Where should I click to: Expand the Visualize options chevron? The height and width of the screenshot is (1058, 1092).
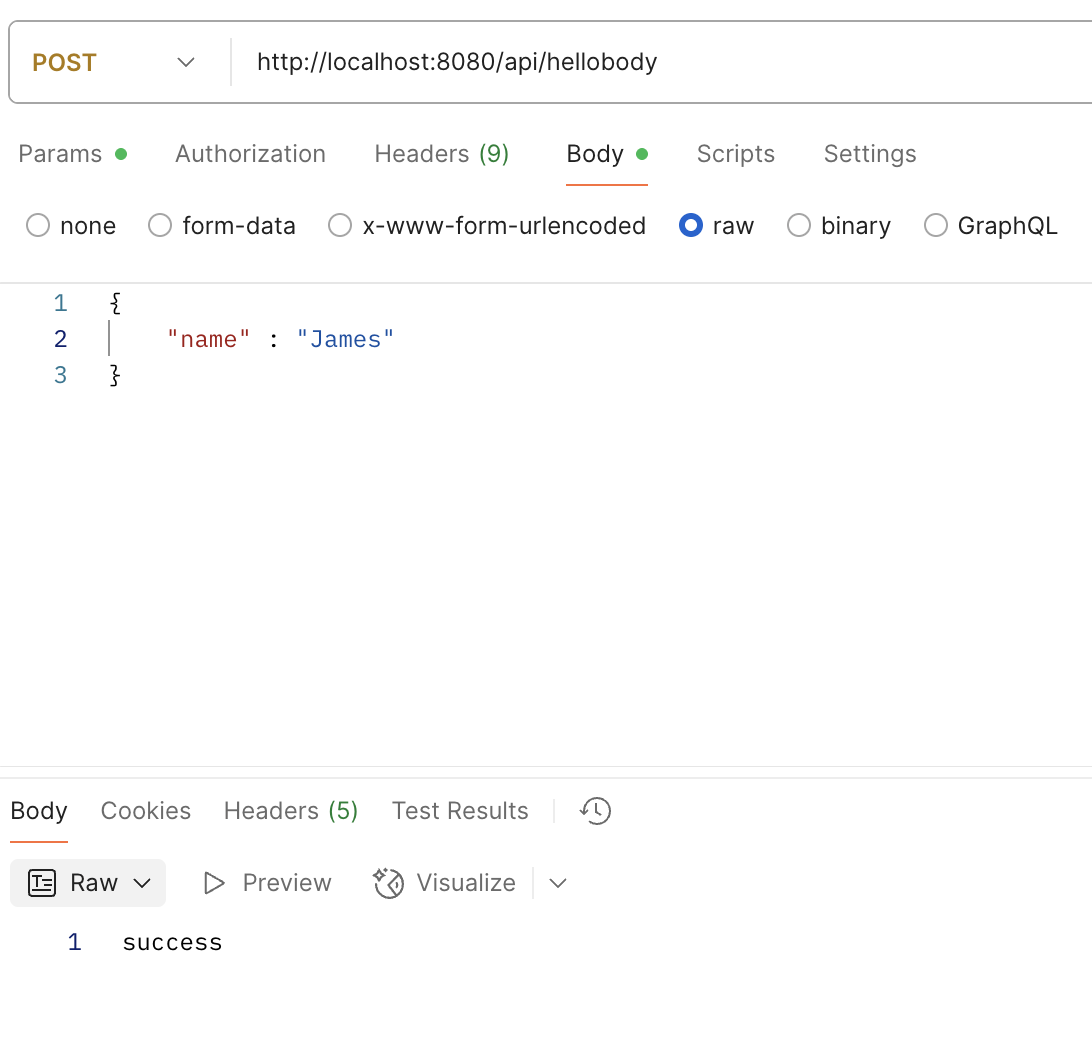pos(558,883)
